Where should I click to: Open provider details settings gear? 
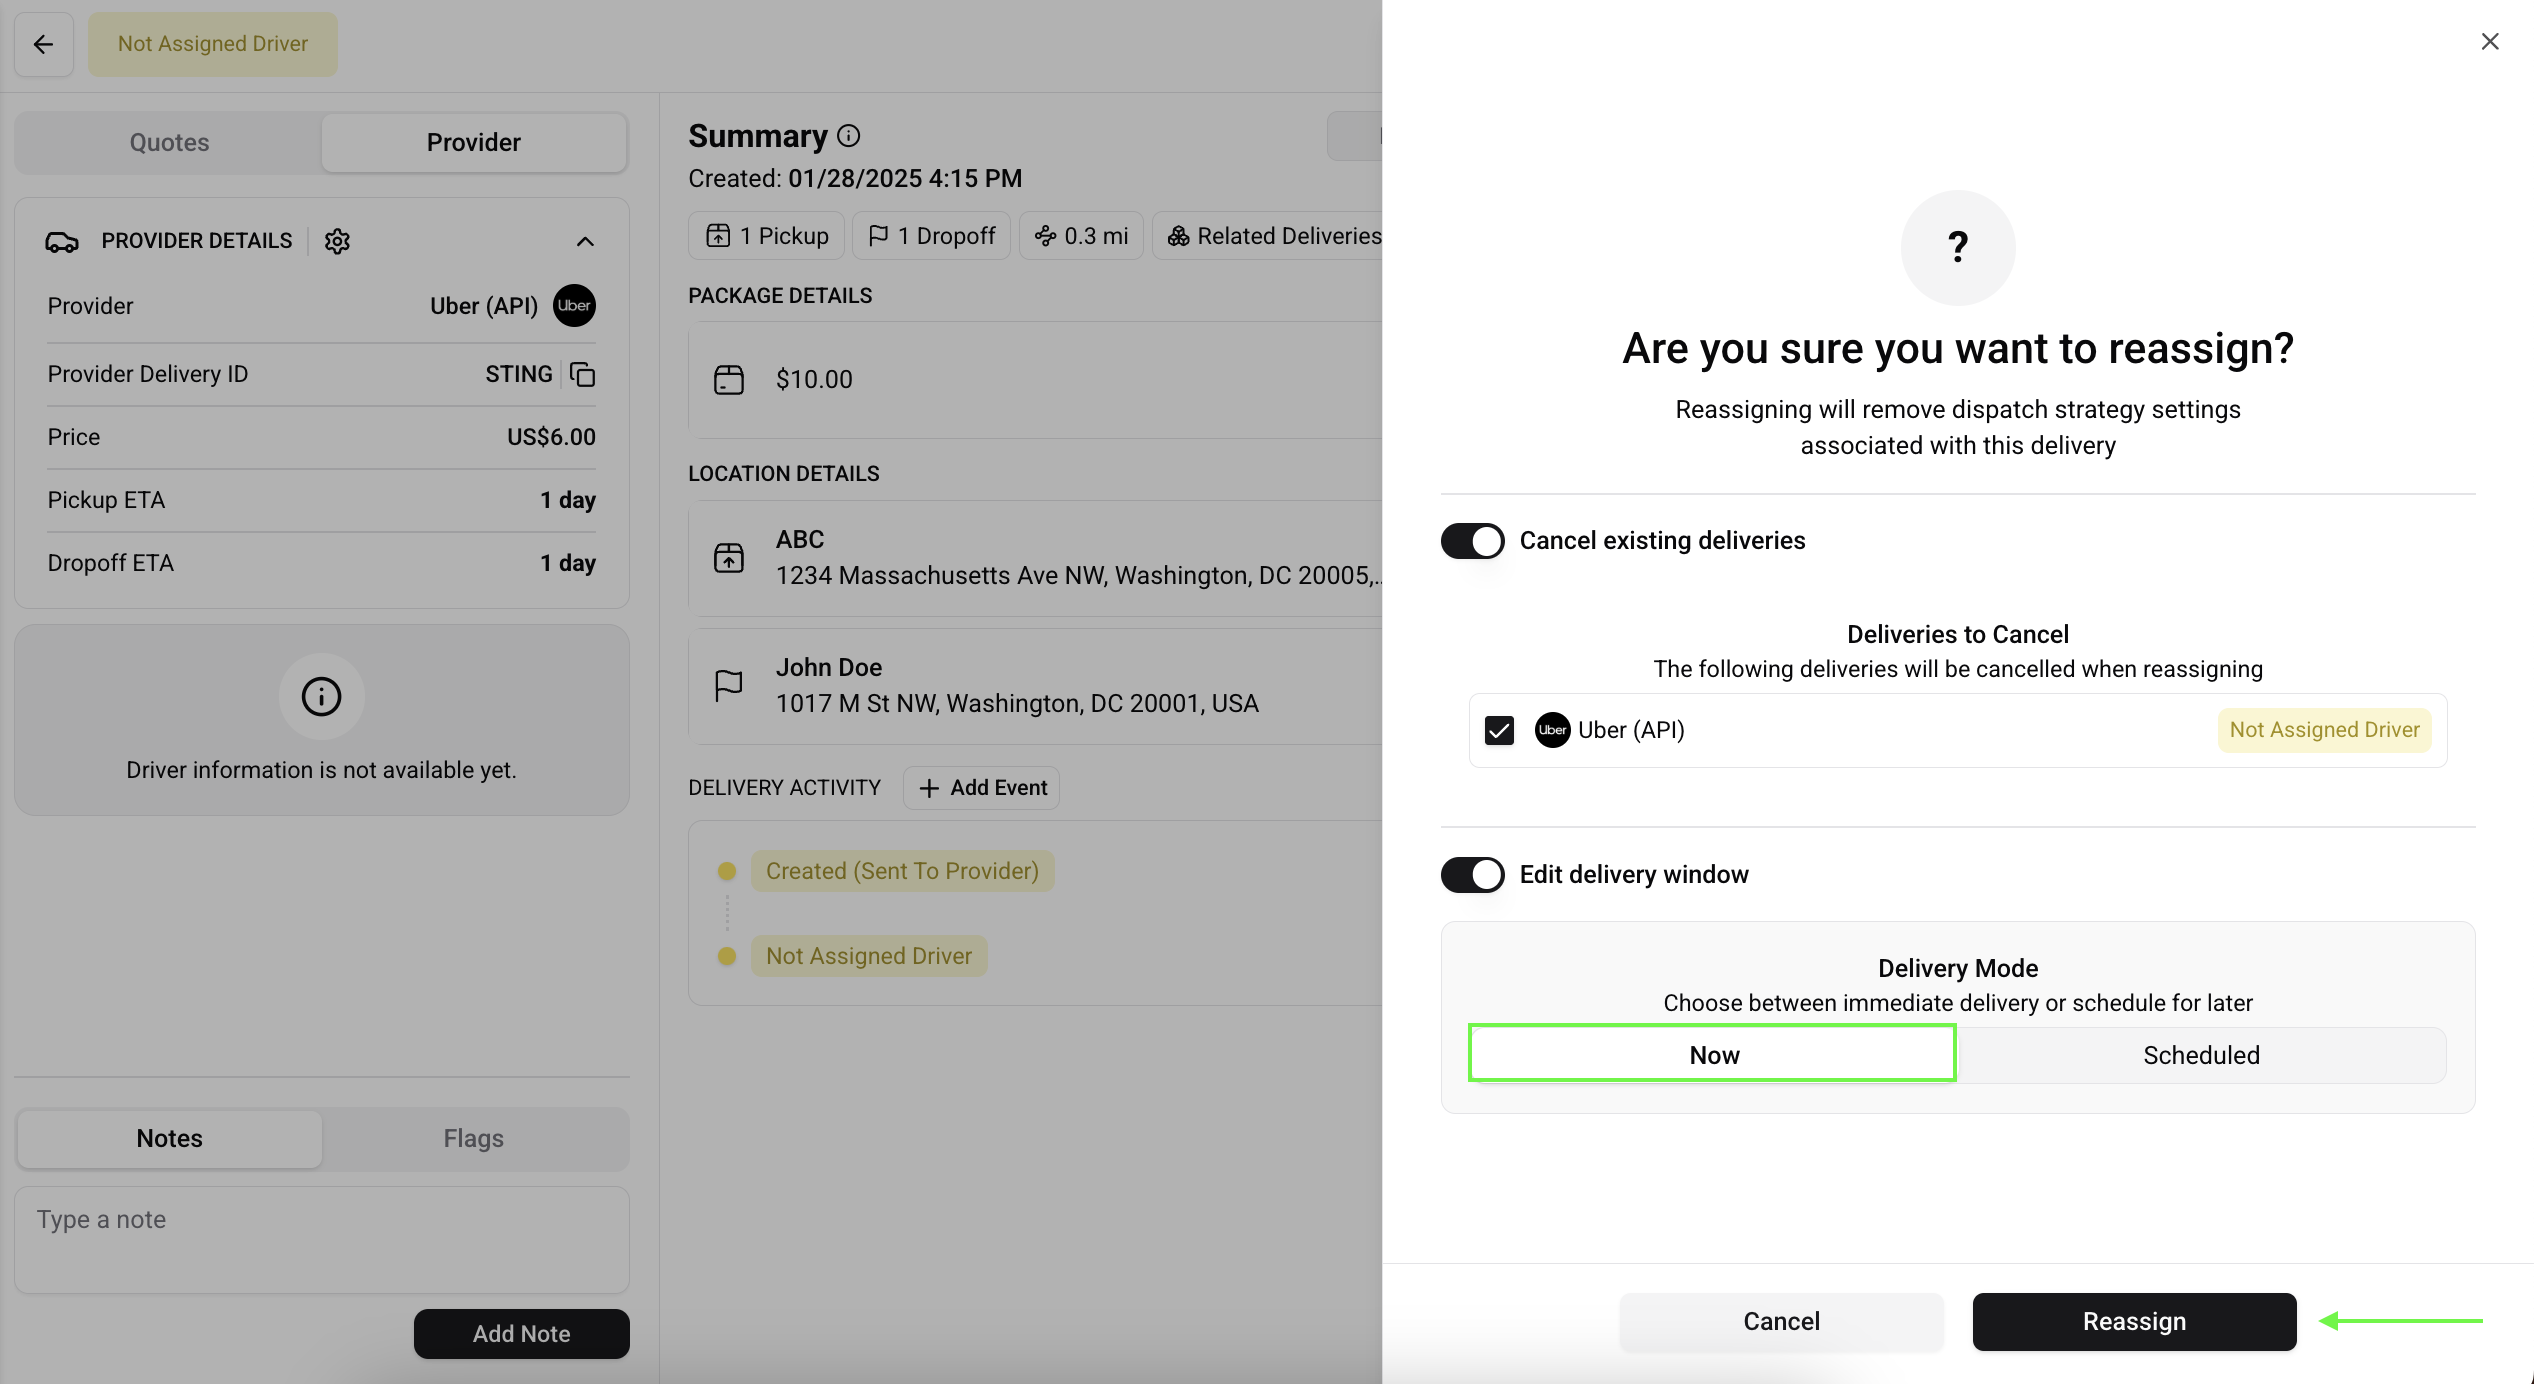337,241
